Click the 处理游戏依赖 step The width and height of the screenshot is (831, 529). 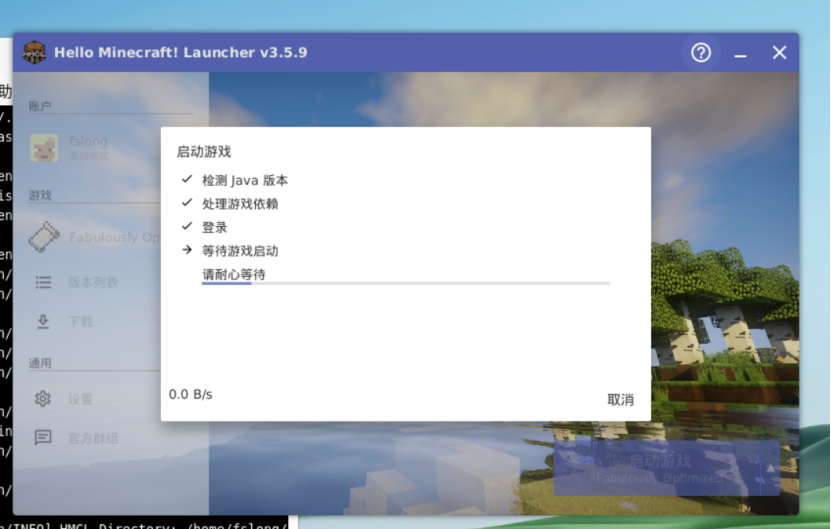click(240, 204)
